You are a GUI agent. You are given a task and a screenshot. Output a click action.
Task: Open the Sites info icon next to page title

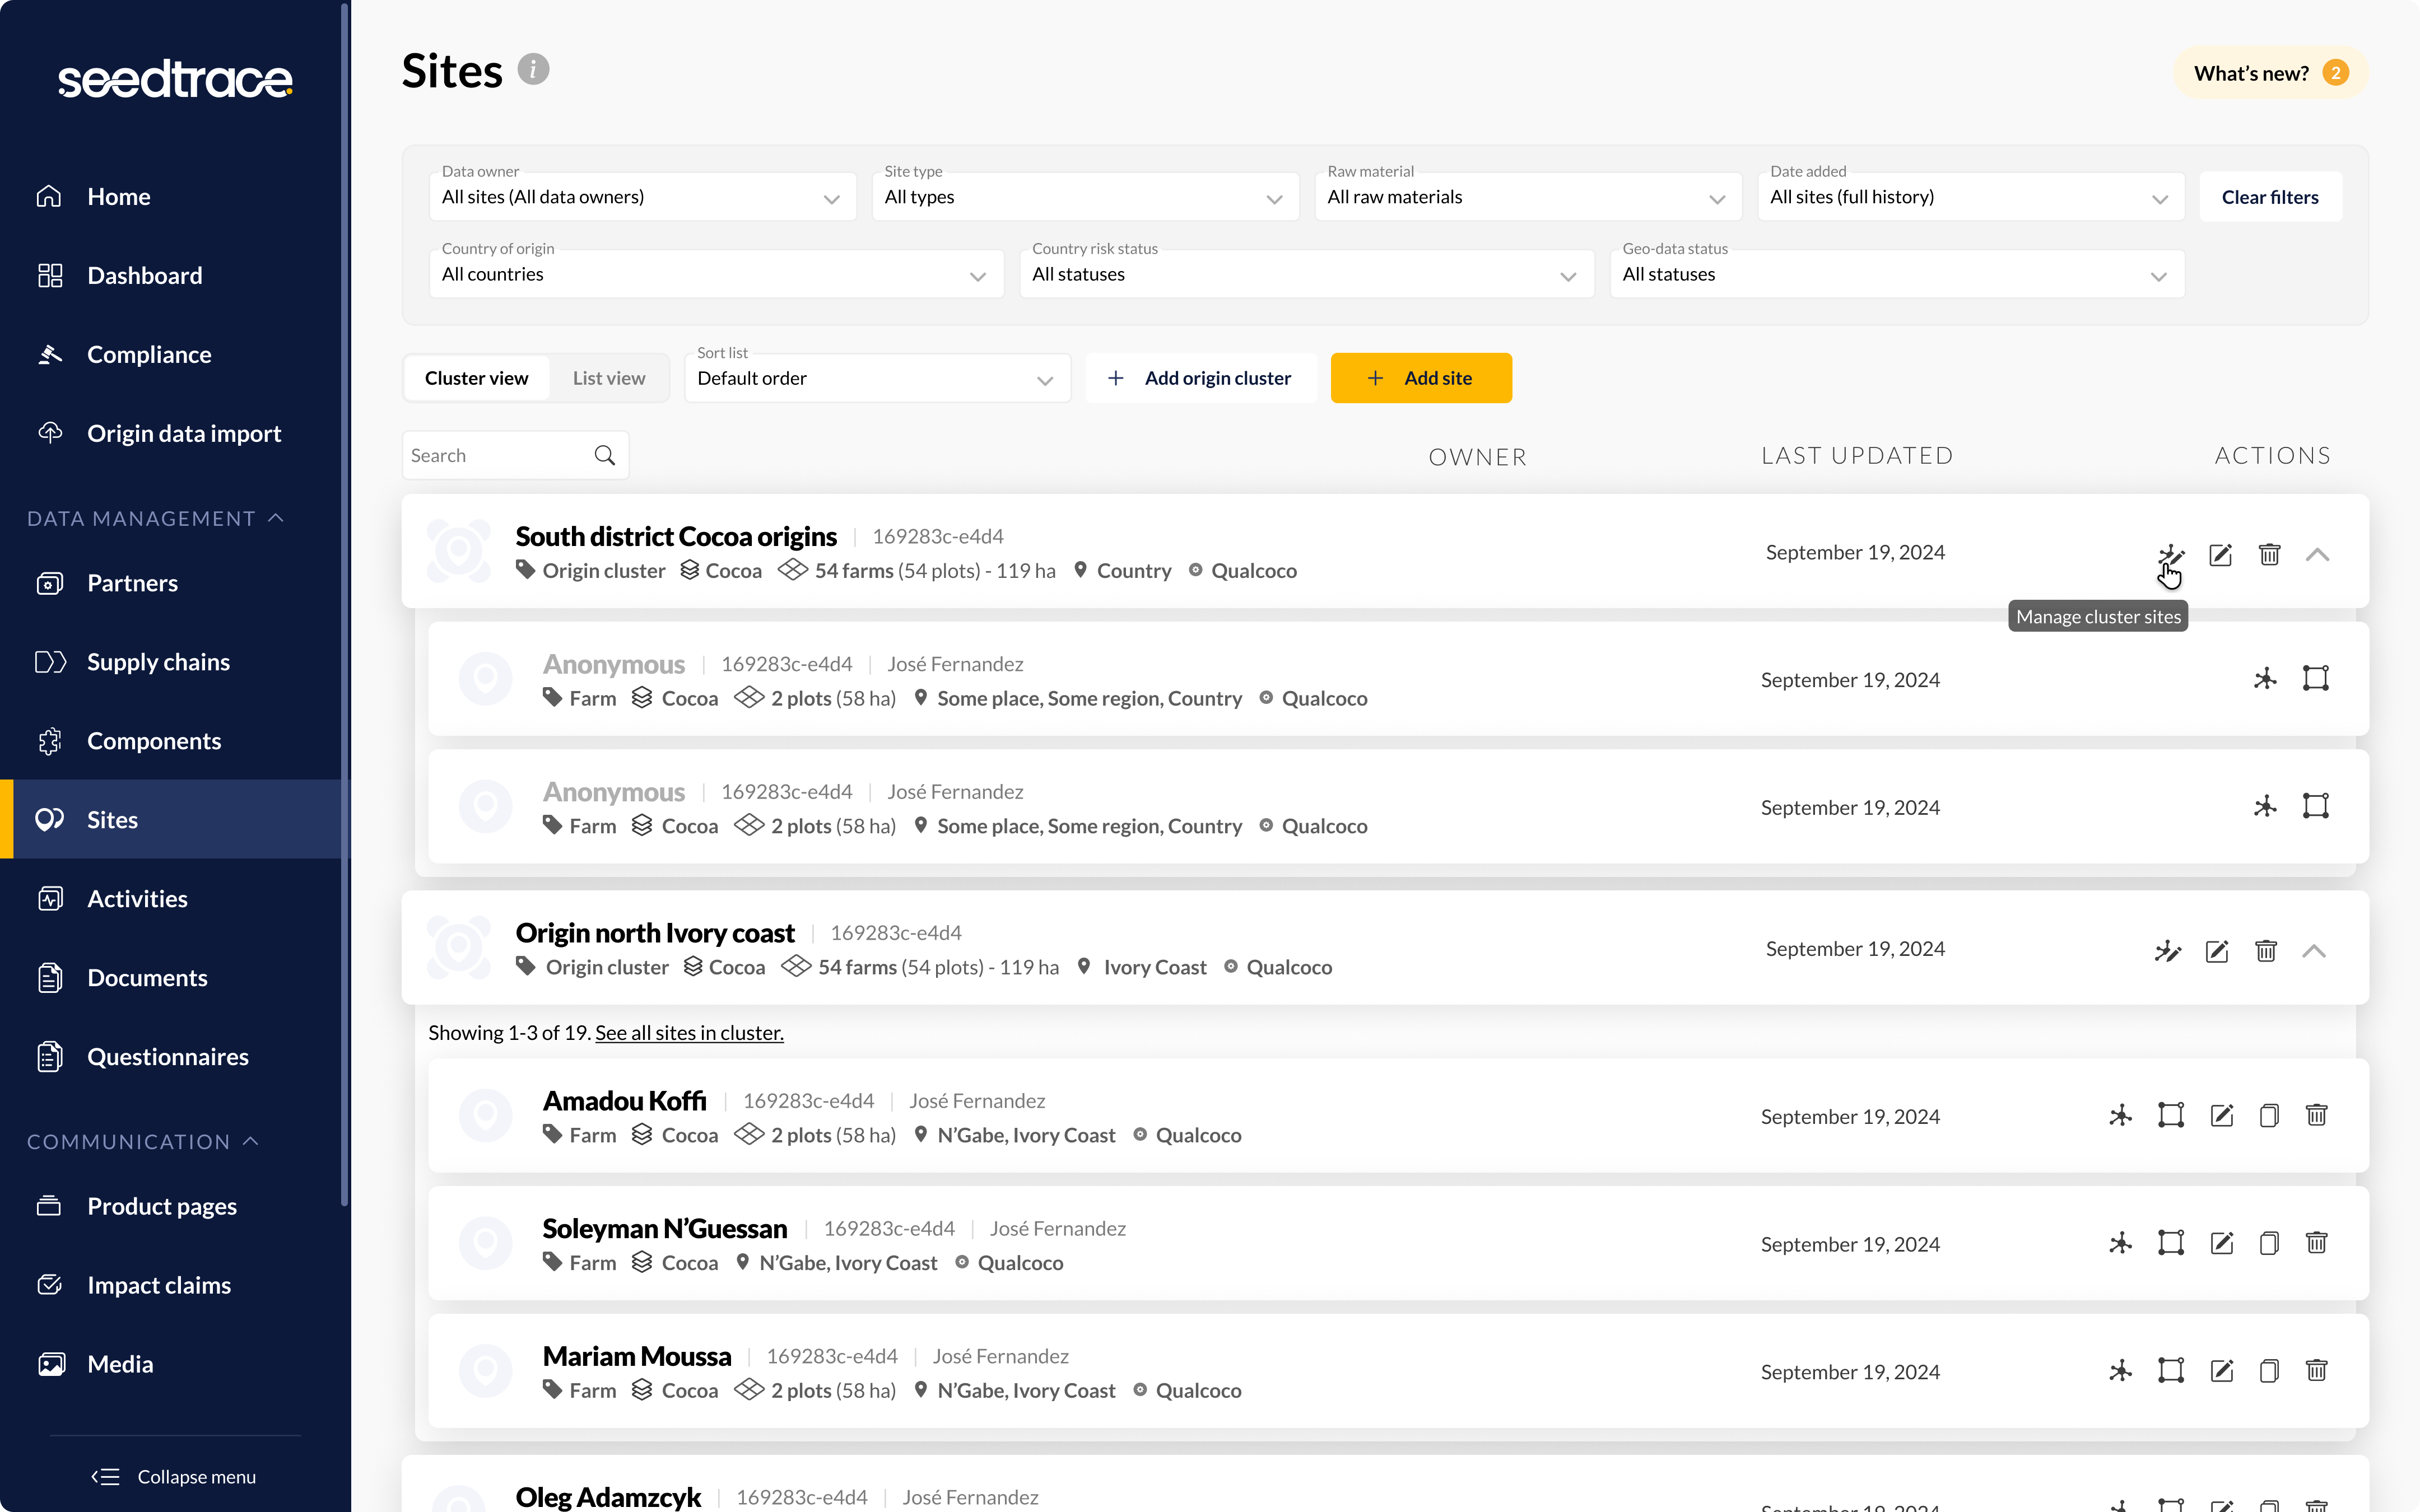[533, 69]
